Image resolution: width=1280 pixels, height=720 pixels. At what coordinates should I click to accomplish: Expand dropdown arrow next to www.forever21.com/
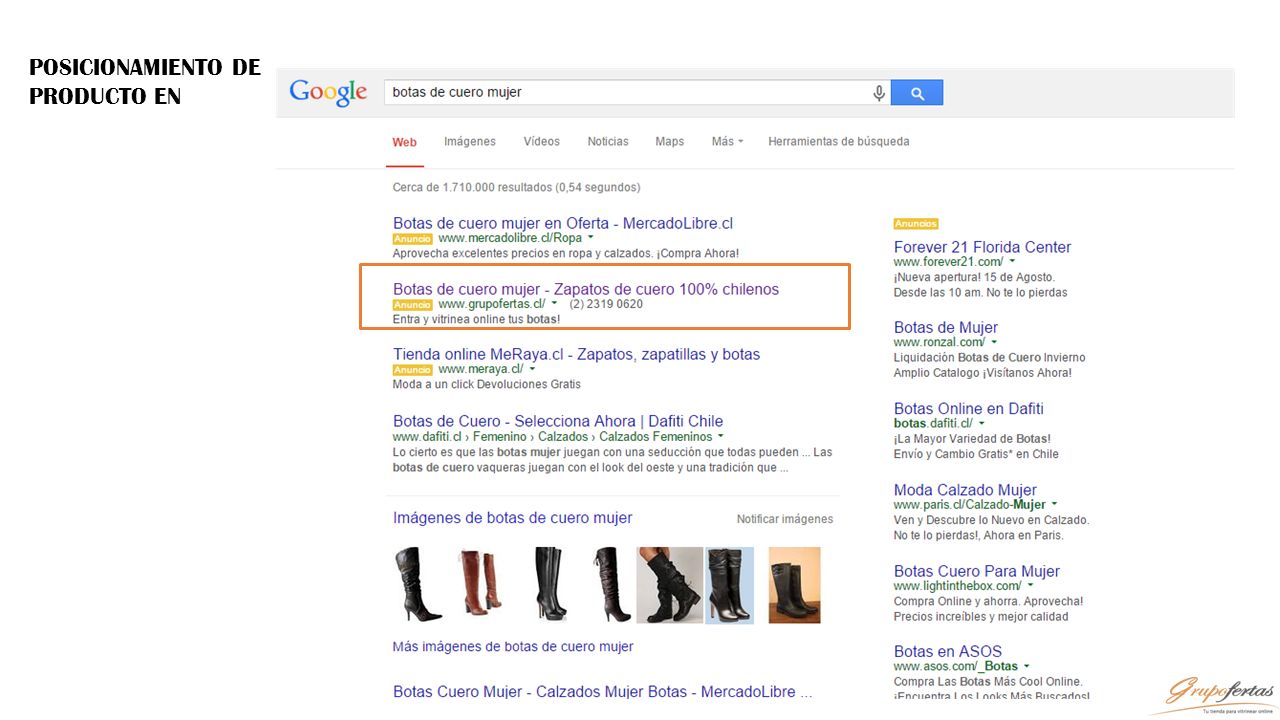(1012, 262)
